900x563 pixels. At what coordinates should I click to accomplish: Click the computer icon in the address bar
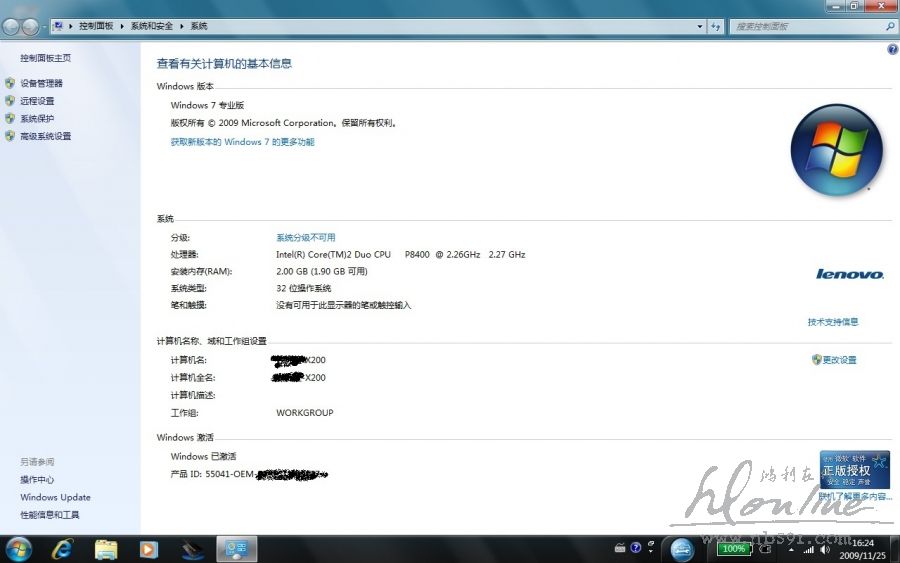tap(58, 26)
